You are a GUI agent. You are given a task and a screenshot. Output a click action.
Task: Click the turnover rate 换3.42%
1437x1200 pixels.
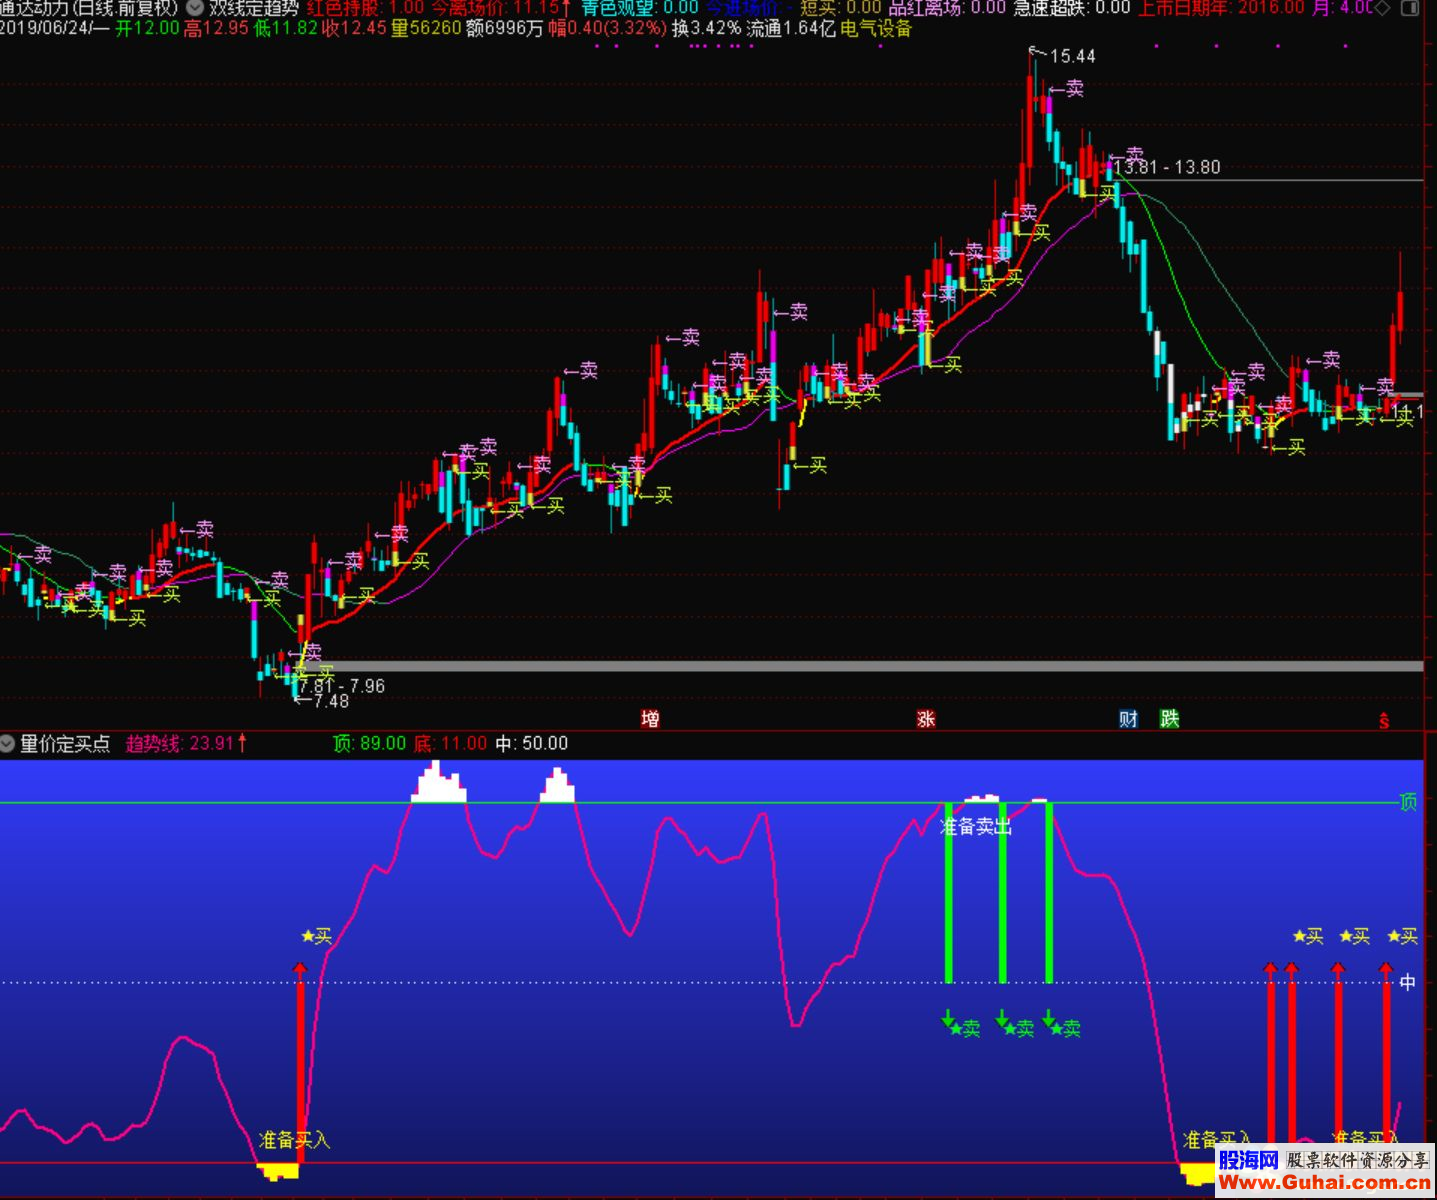[x=707, y=28]
